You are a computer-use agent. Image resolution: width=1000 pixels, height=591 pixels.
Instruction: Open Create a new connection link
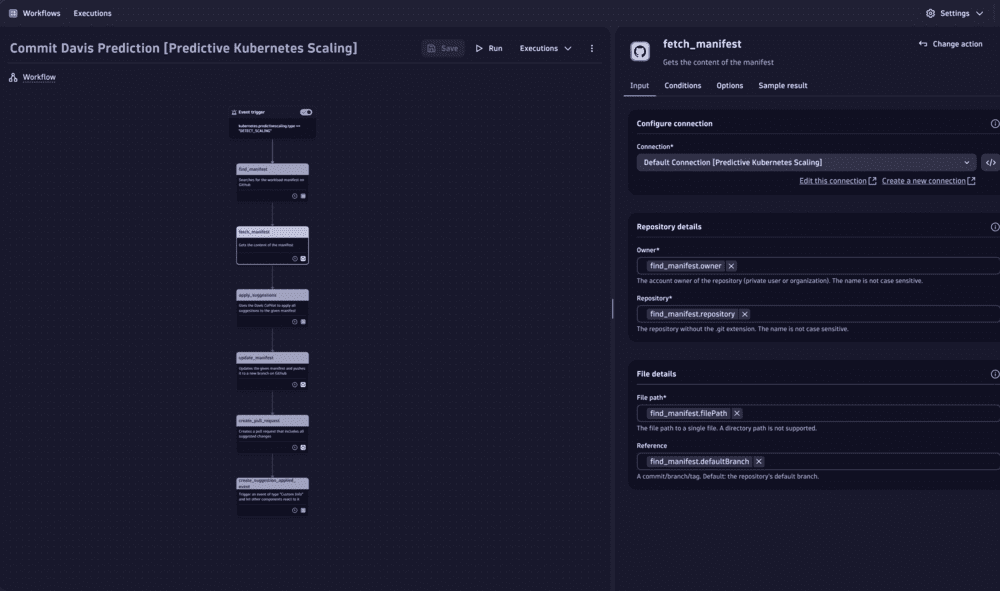point(929,181)
